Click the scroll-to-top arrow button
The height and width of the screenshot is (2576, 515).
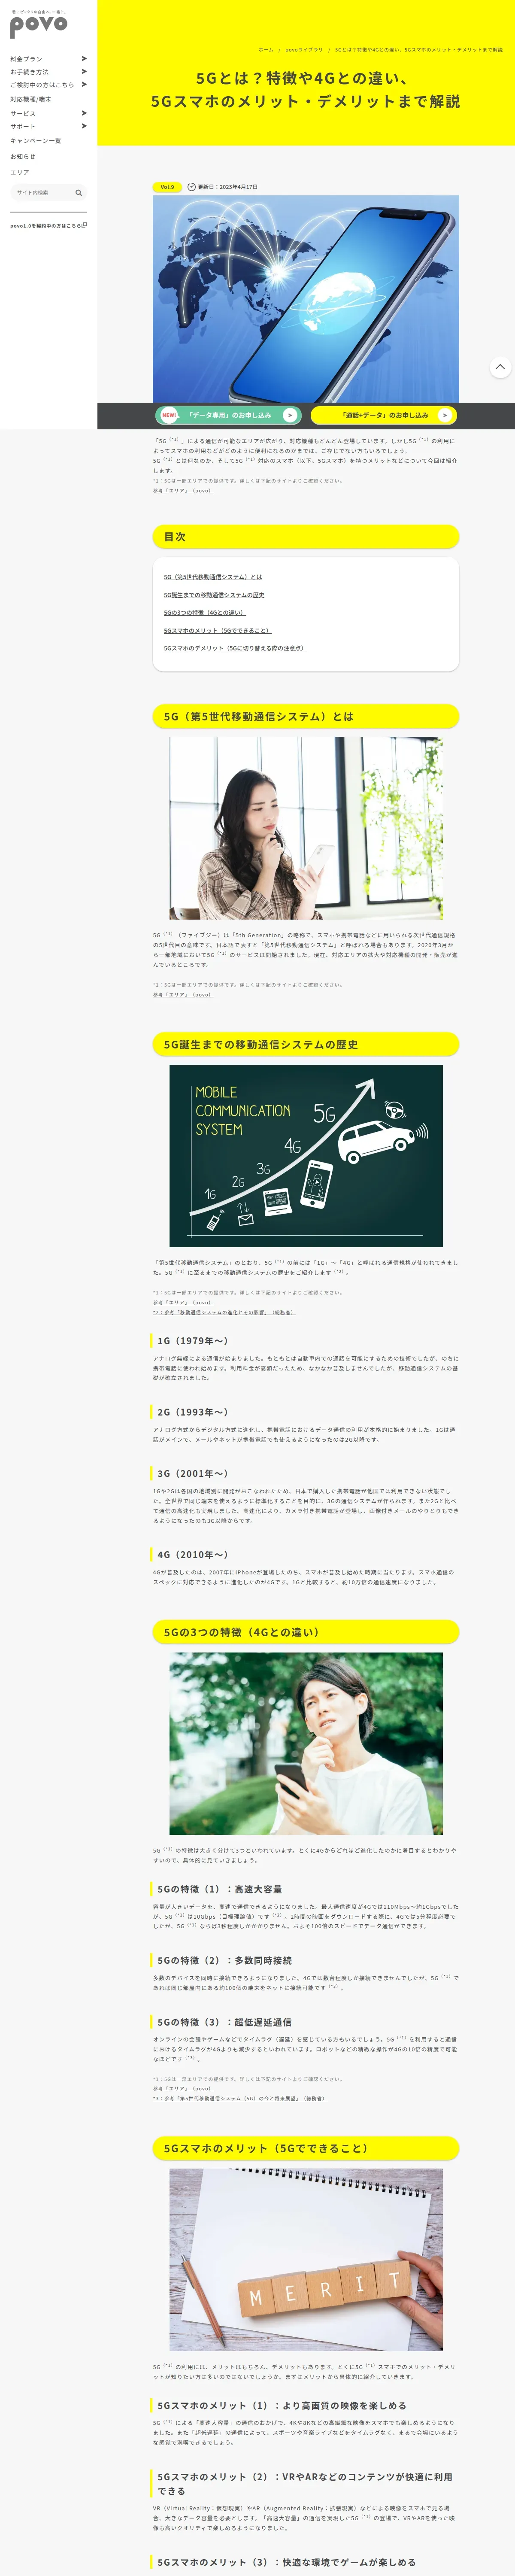500,367
